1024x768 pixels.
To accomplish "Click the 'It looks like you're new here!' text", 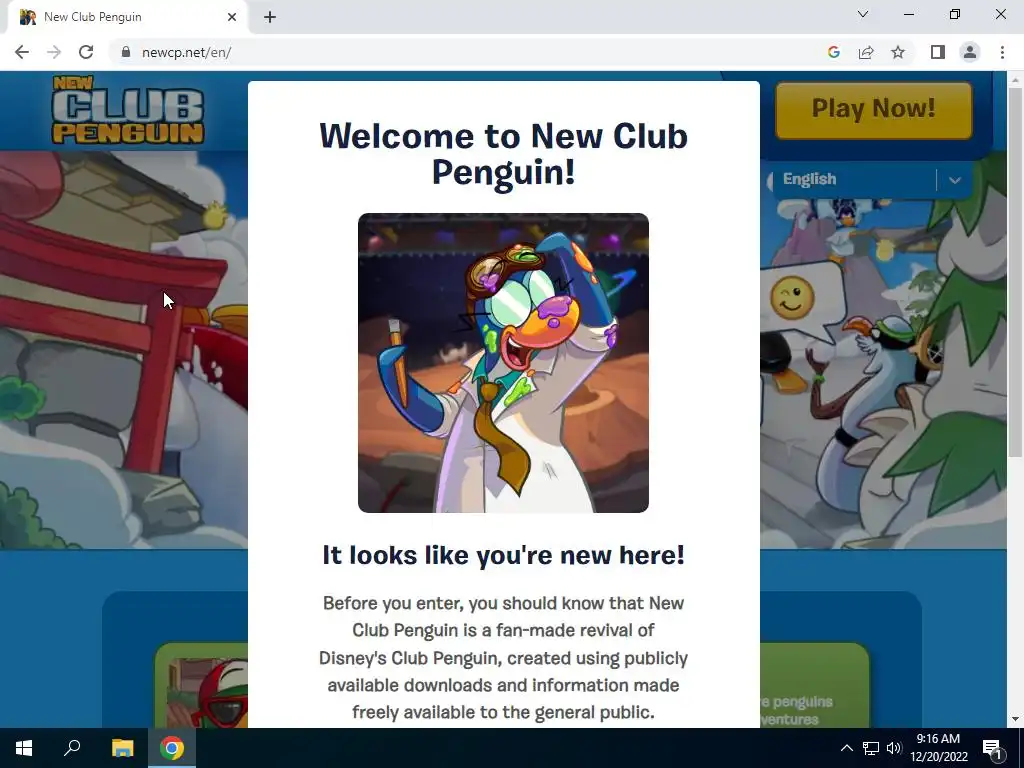I will pyautogui.click(x=503, y=555).
